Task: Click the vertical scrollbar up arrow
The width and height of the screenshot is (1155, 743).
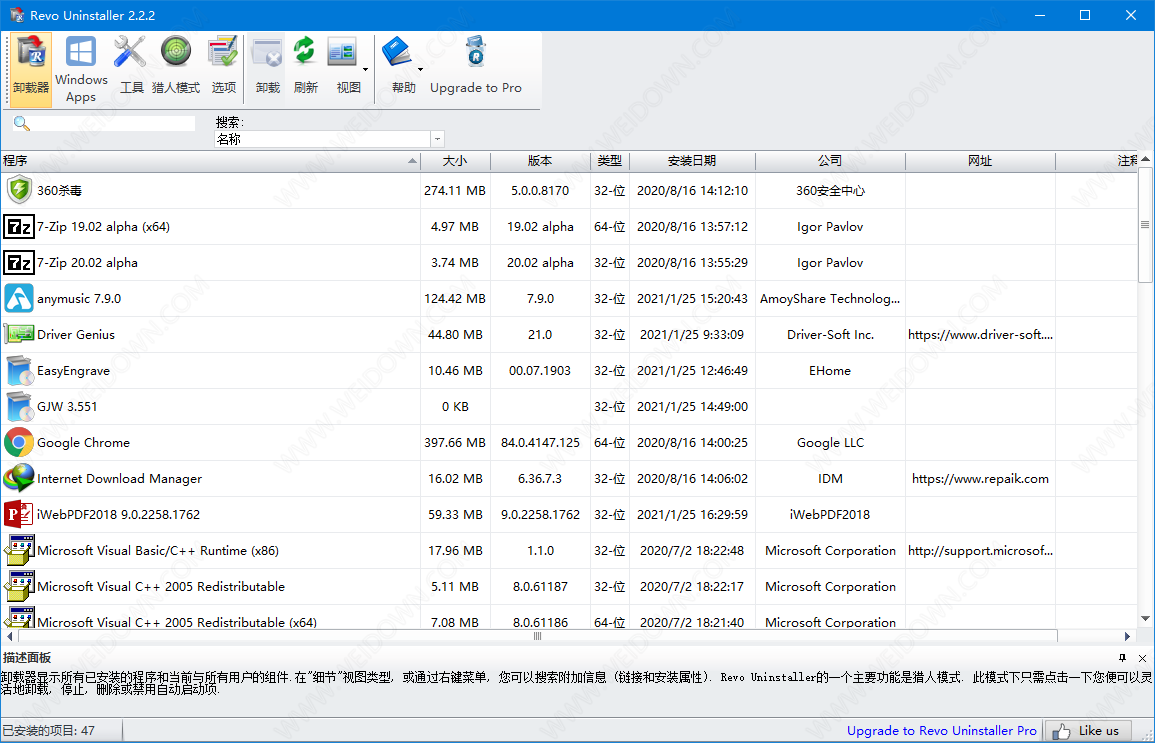Action: pos(1145,159)
